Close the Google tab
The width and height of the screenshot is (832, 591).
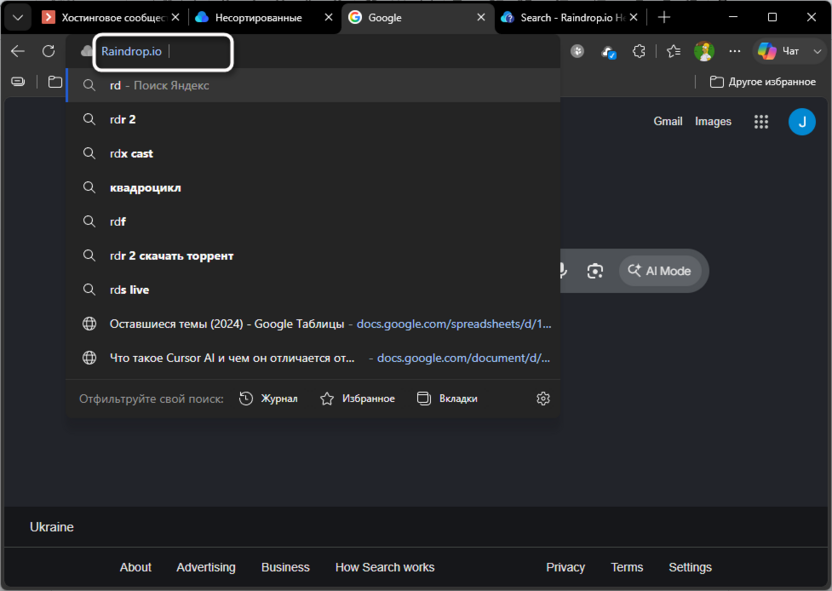[x=481, y=18]
